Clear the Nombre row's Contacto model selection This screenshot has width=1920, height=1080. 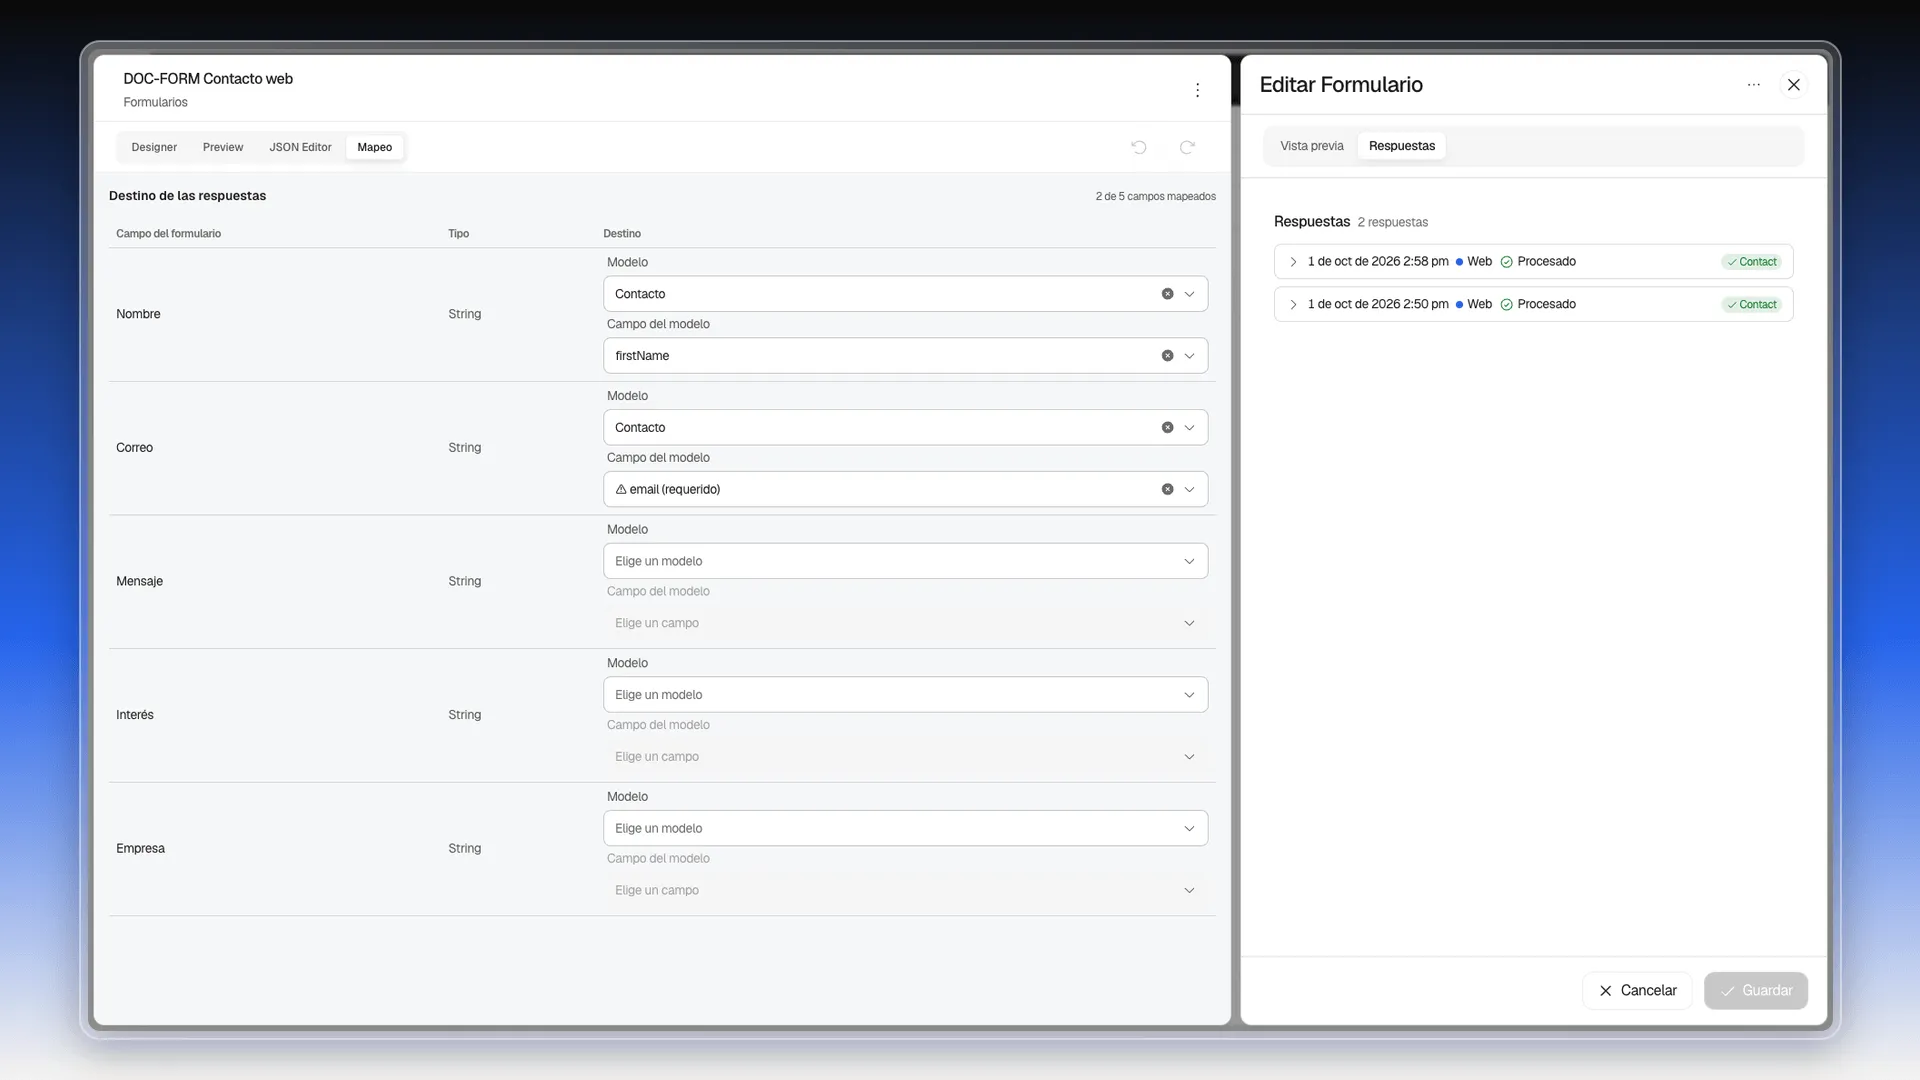[x=1167, y=294]
